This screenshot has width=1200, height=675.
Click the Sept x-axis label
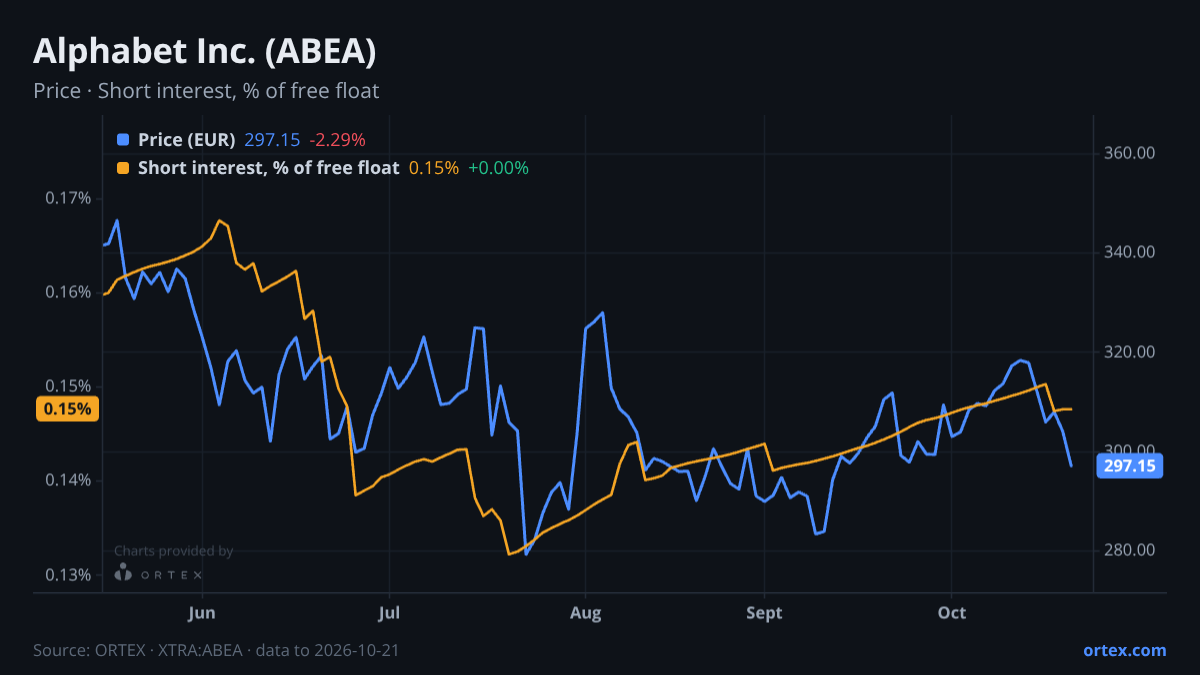pyautogui.click(x=764, y=612)
